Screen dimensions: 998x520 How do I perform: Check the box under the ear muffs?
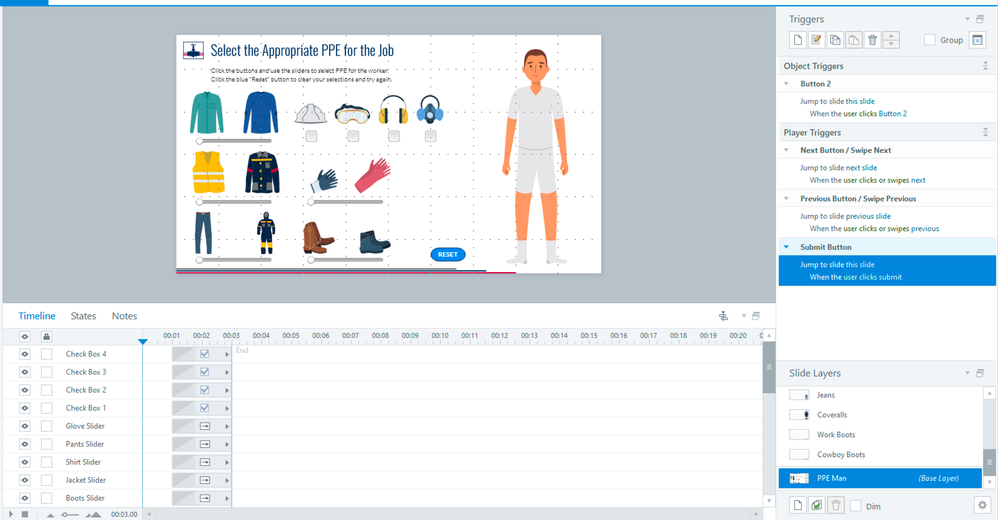pos(394,136)
